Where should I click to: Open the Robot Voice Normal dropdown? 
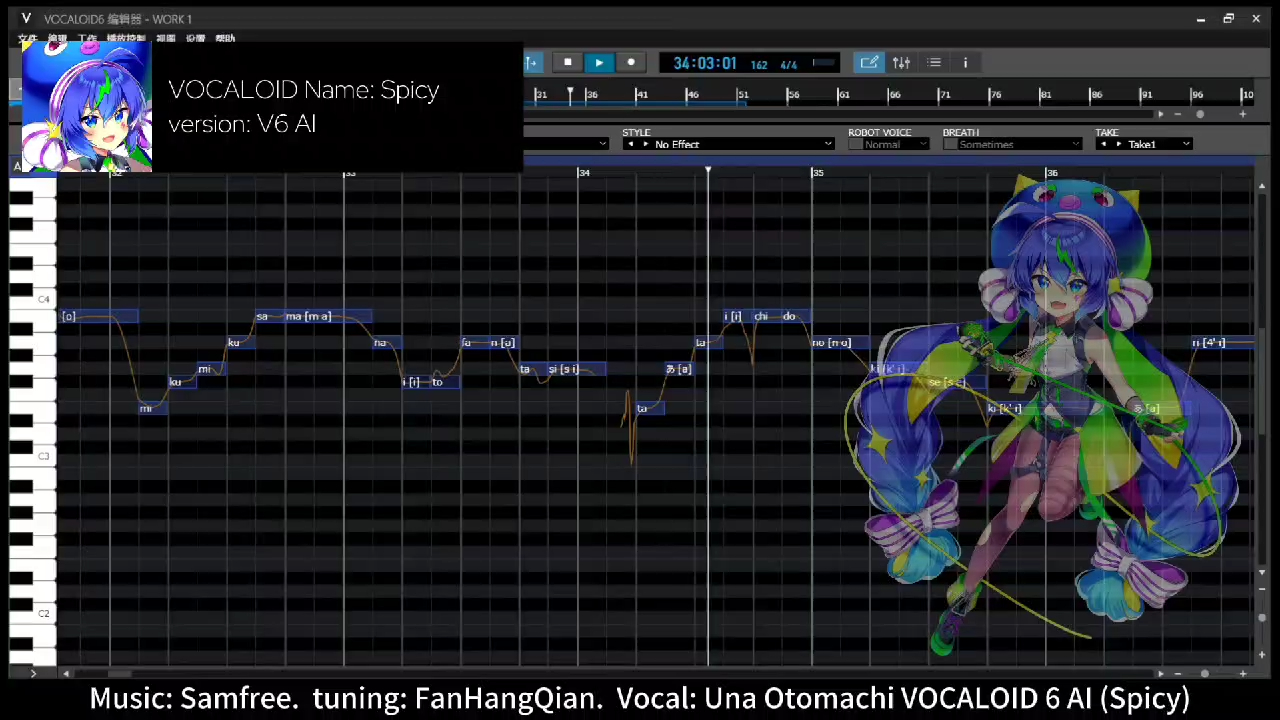(x=896, y=144)
